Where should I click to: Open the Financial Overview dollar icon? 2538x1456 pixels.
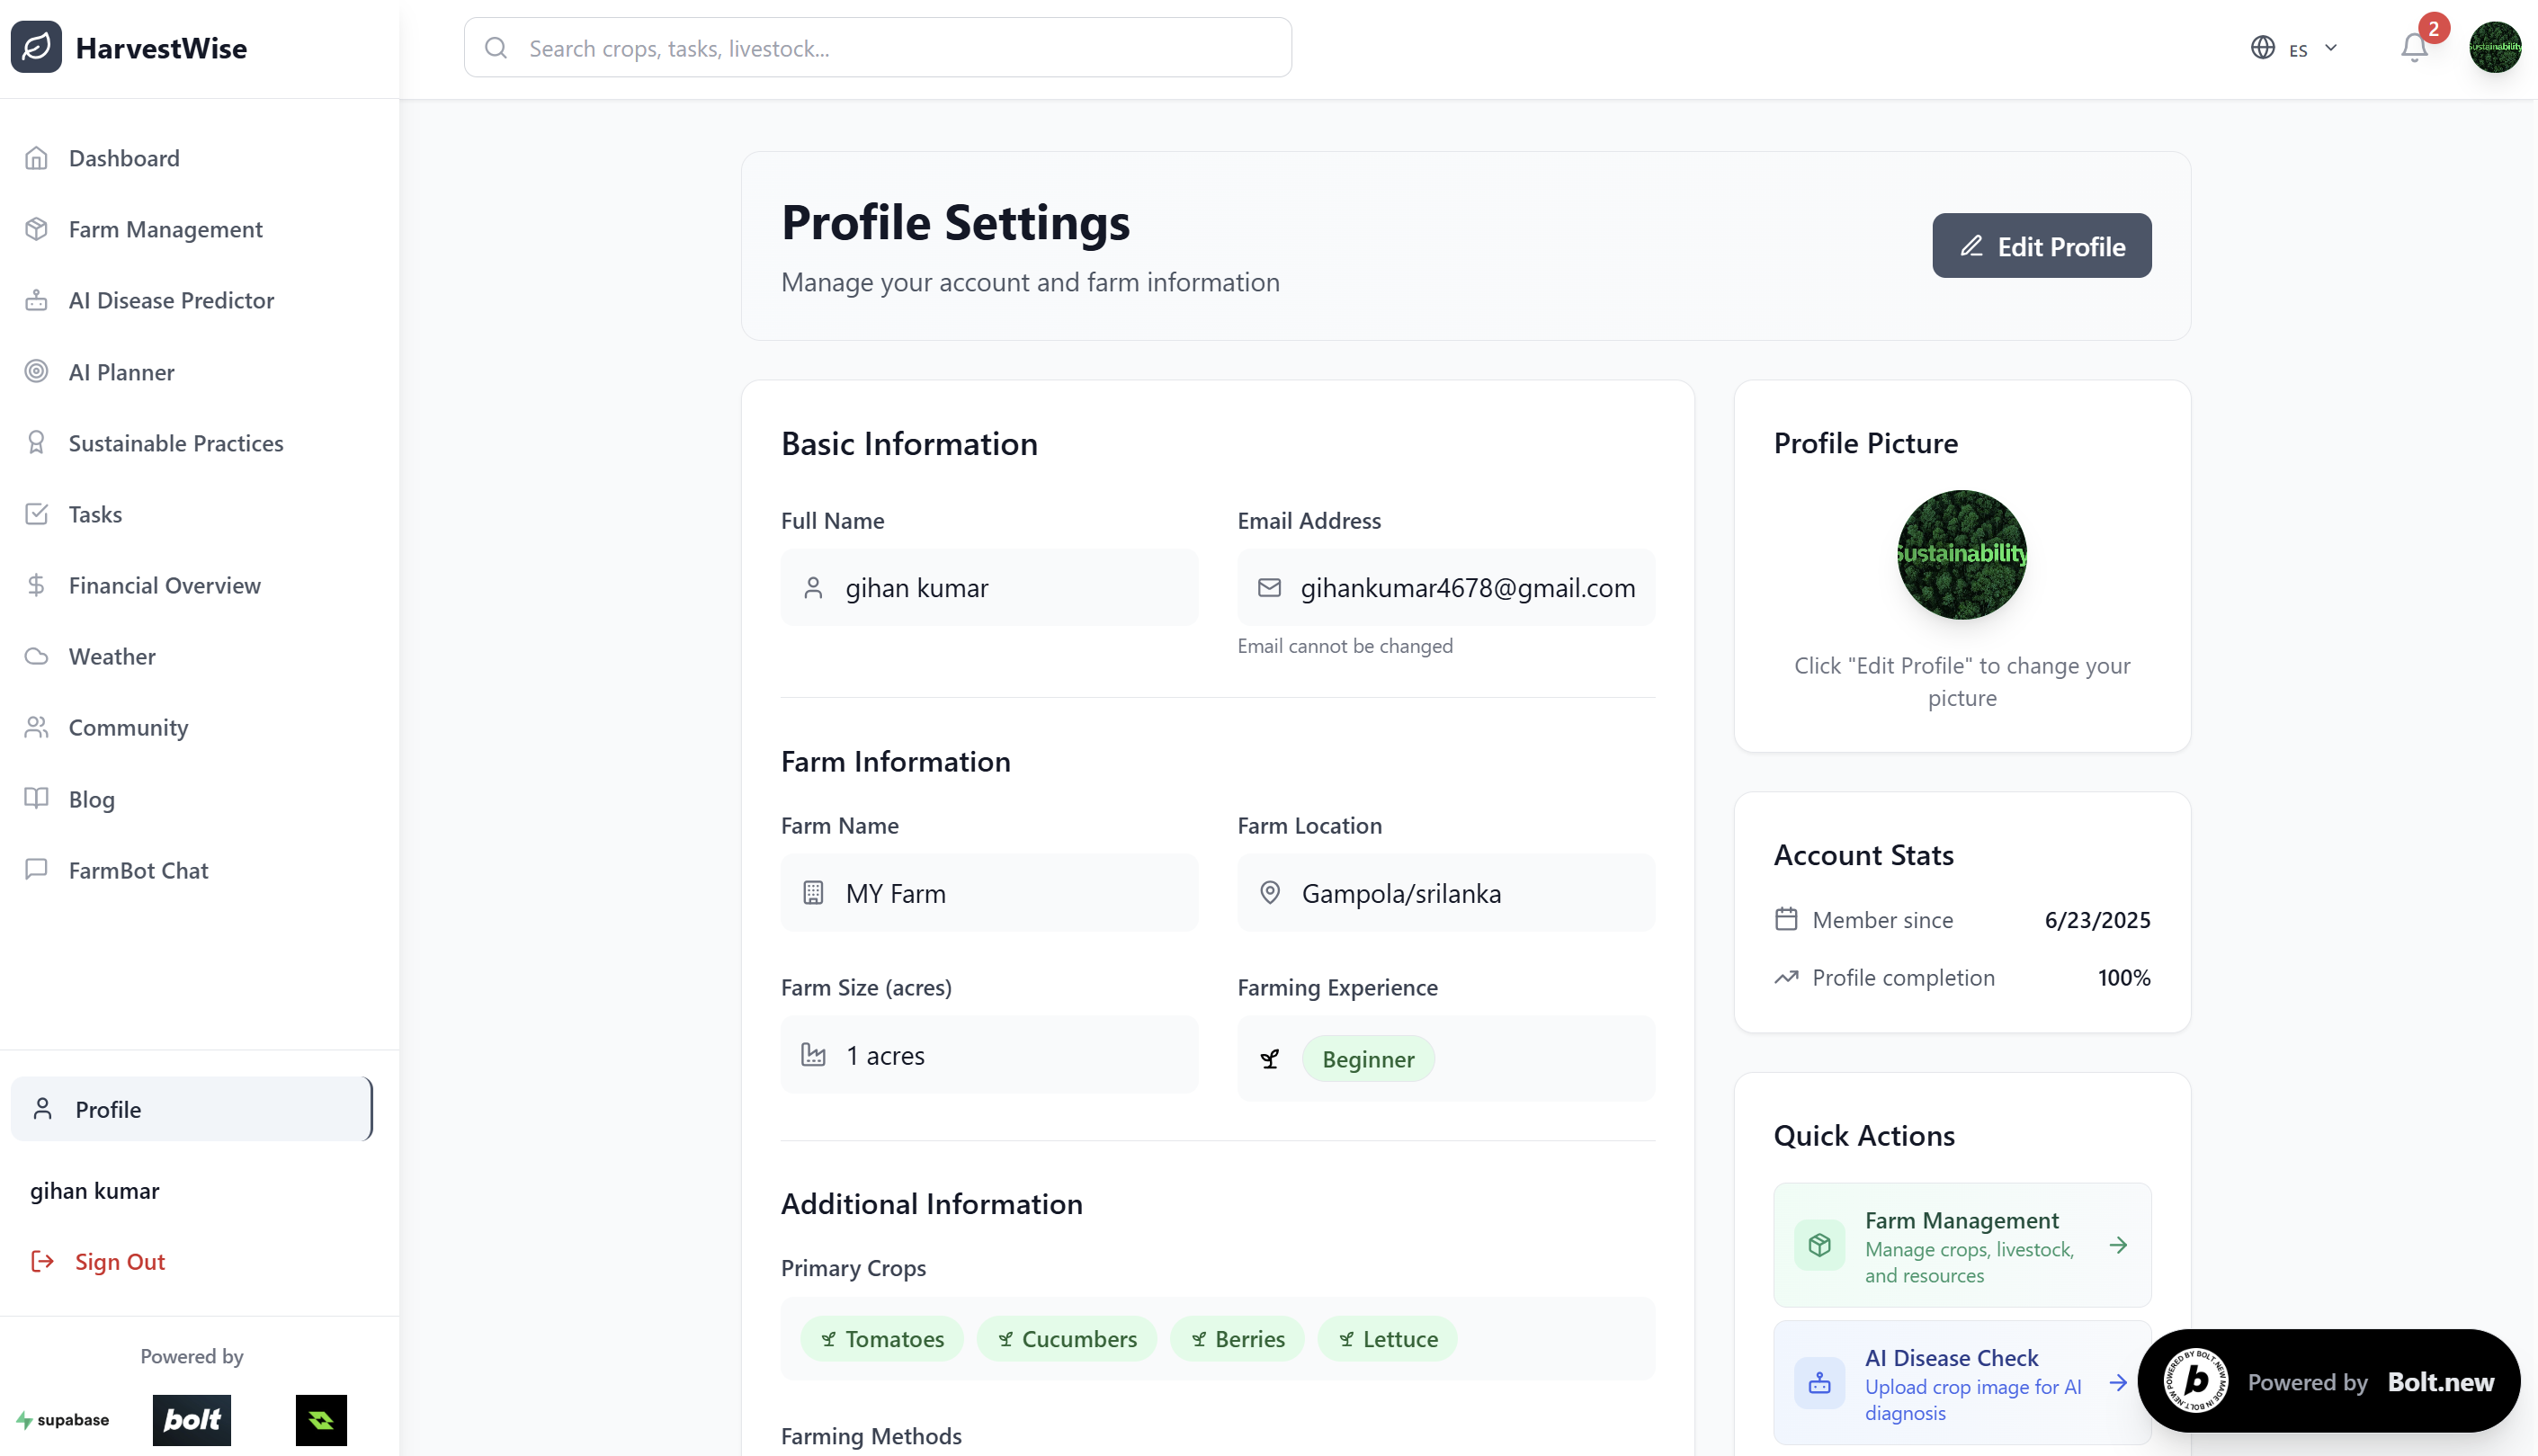coord(37,585)
